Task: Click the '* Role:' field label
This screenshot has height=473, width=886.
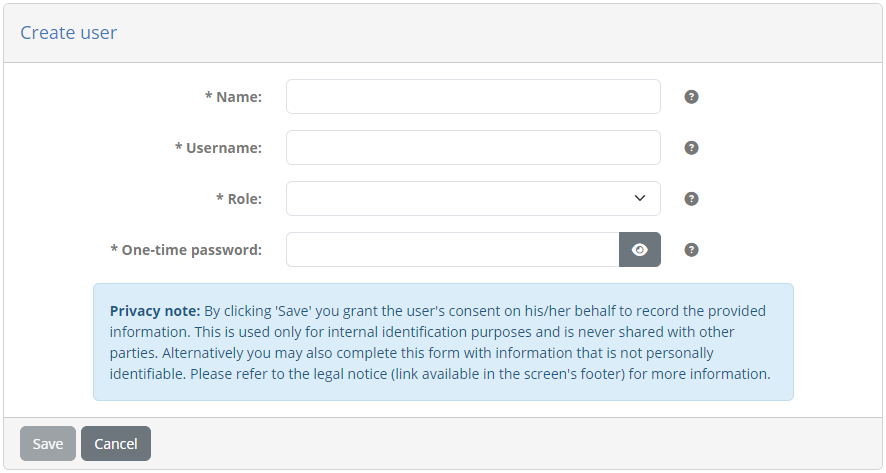Action: pyautogui.click(x=239, y=198)
